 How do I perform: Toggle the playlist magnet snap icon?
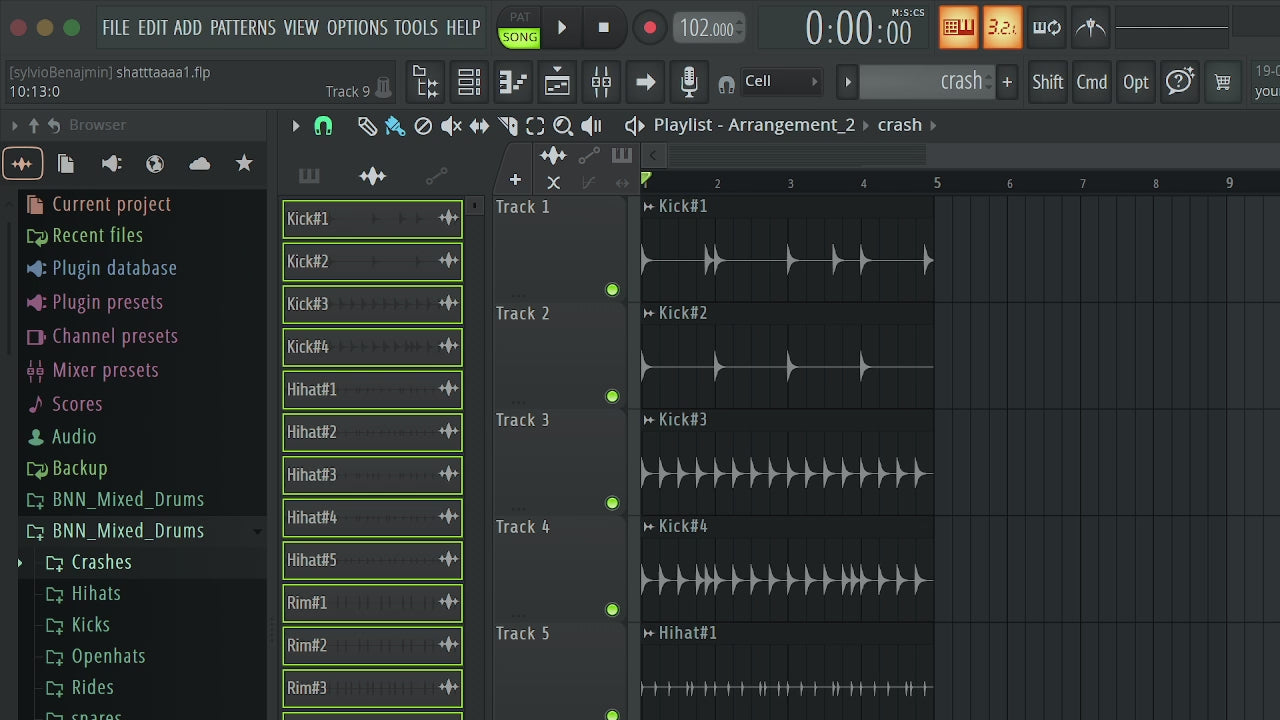[x=323, y=126]
